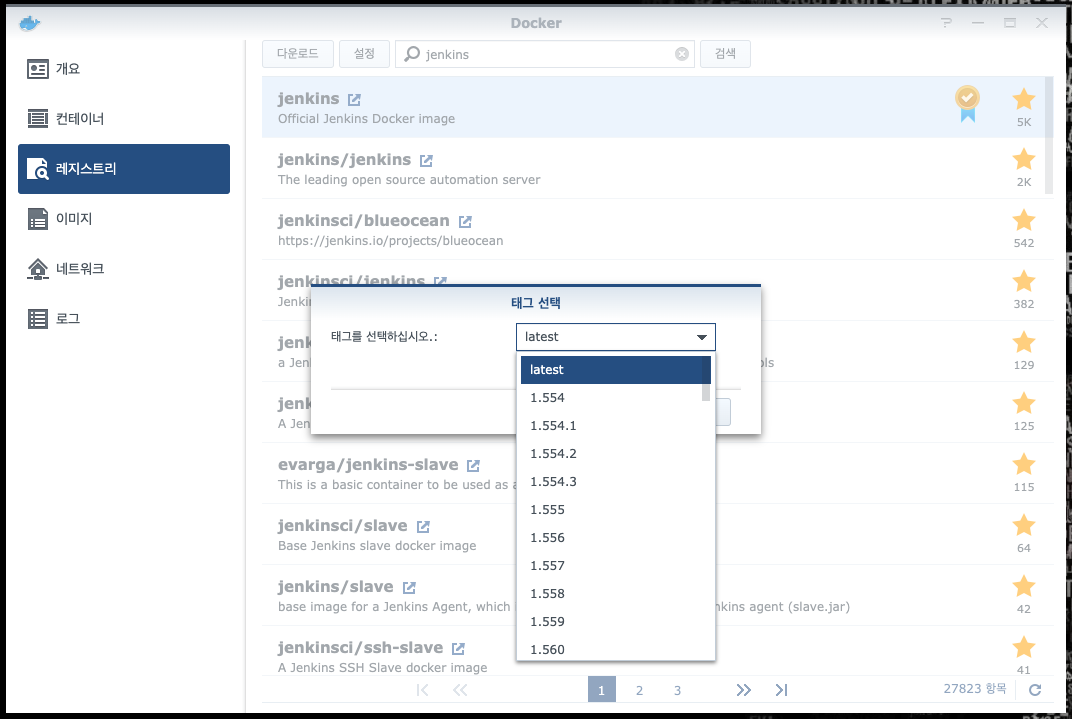Open external link for jenkinsci/blueocean

coord(465,221)
